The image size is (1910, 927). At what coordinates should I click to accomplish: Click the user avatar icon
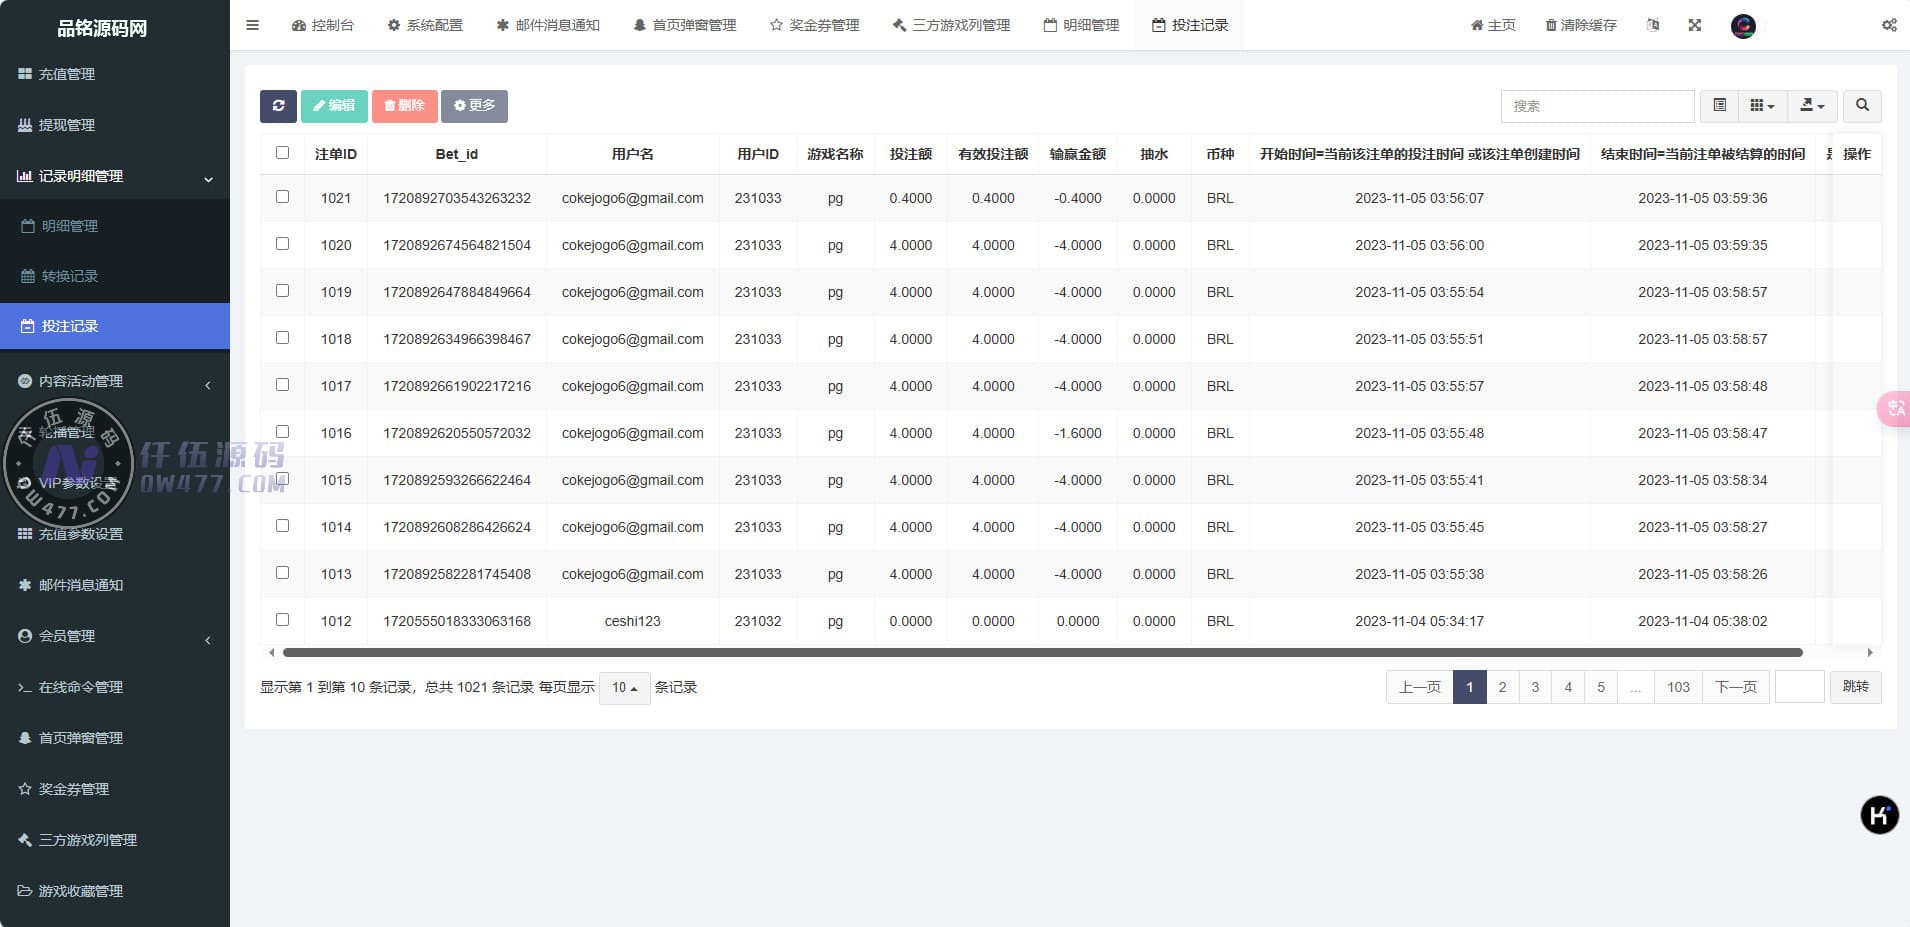(x=1743, y=26)
